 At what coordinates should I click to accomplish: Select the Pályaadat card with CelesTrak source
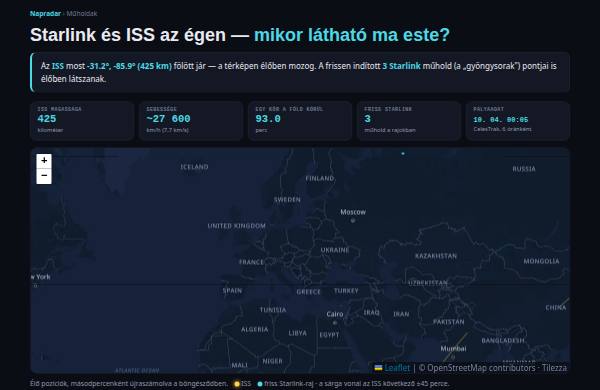(518, 121)
